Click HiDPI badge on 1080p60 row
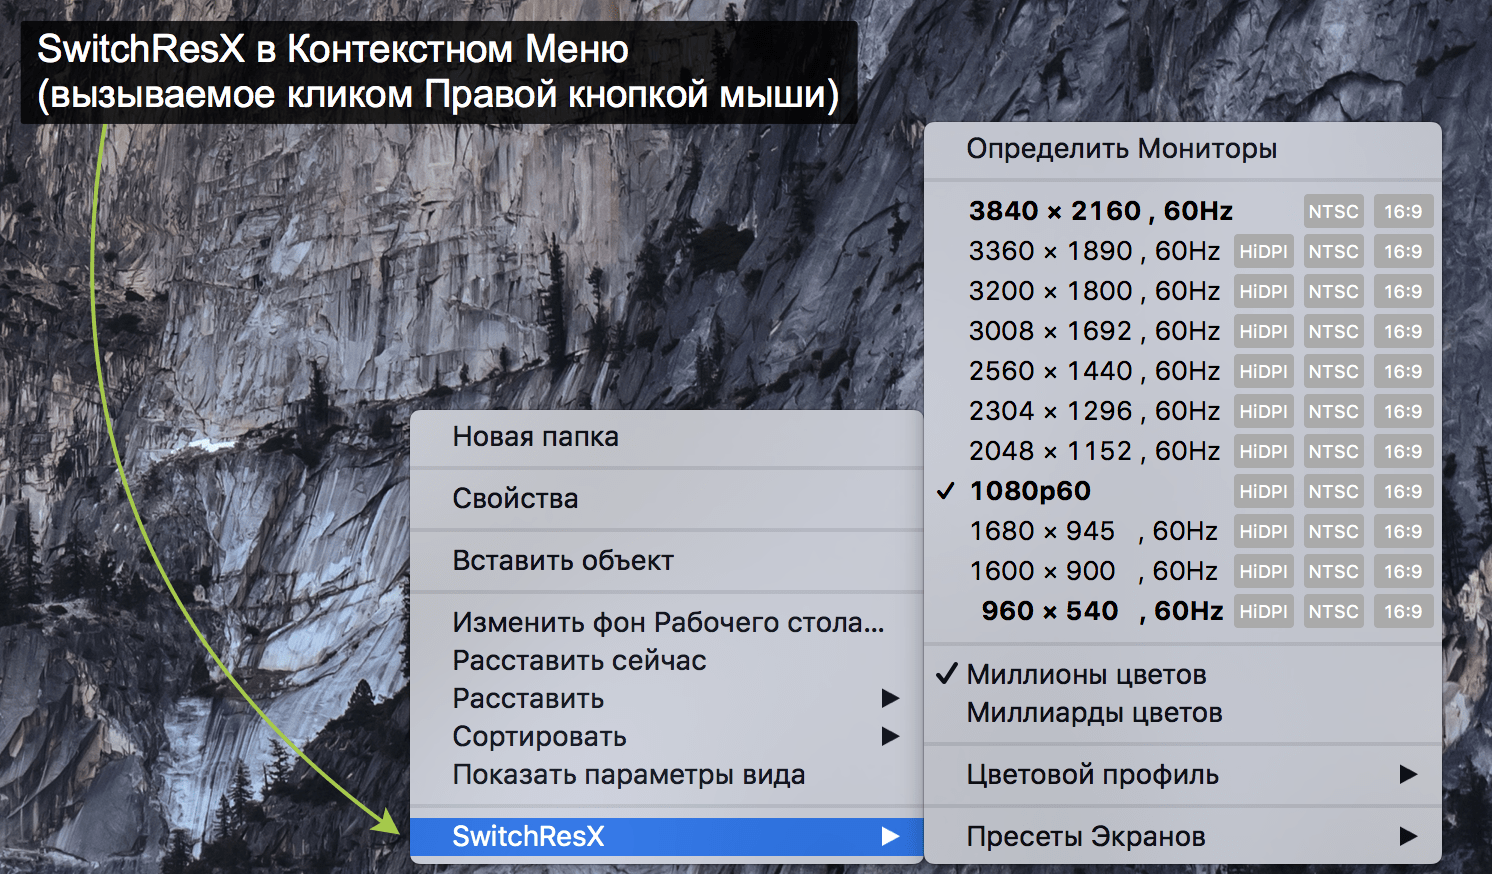 (1264, 491)
